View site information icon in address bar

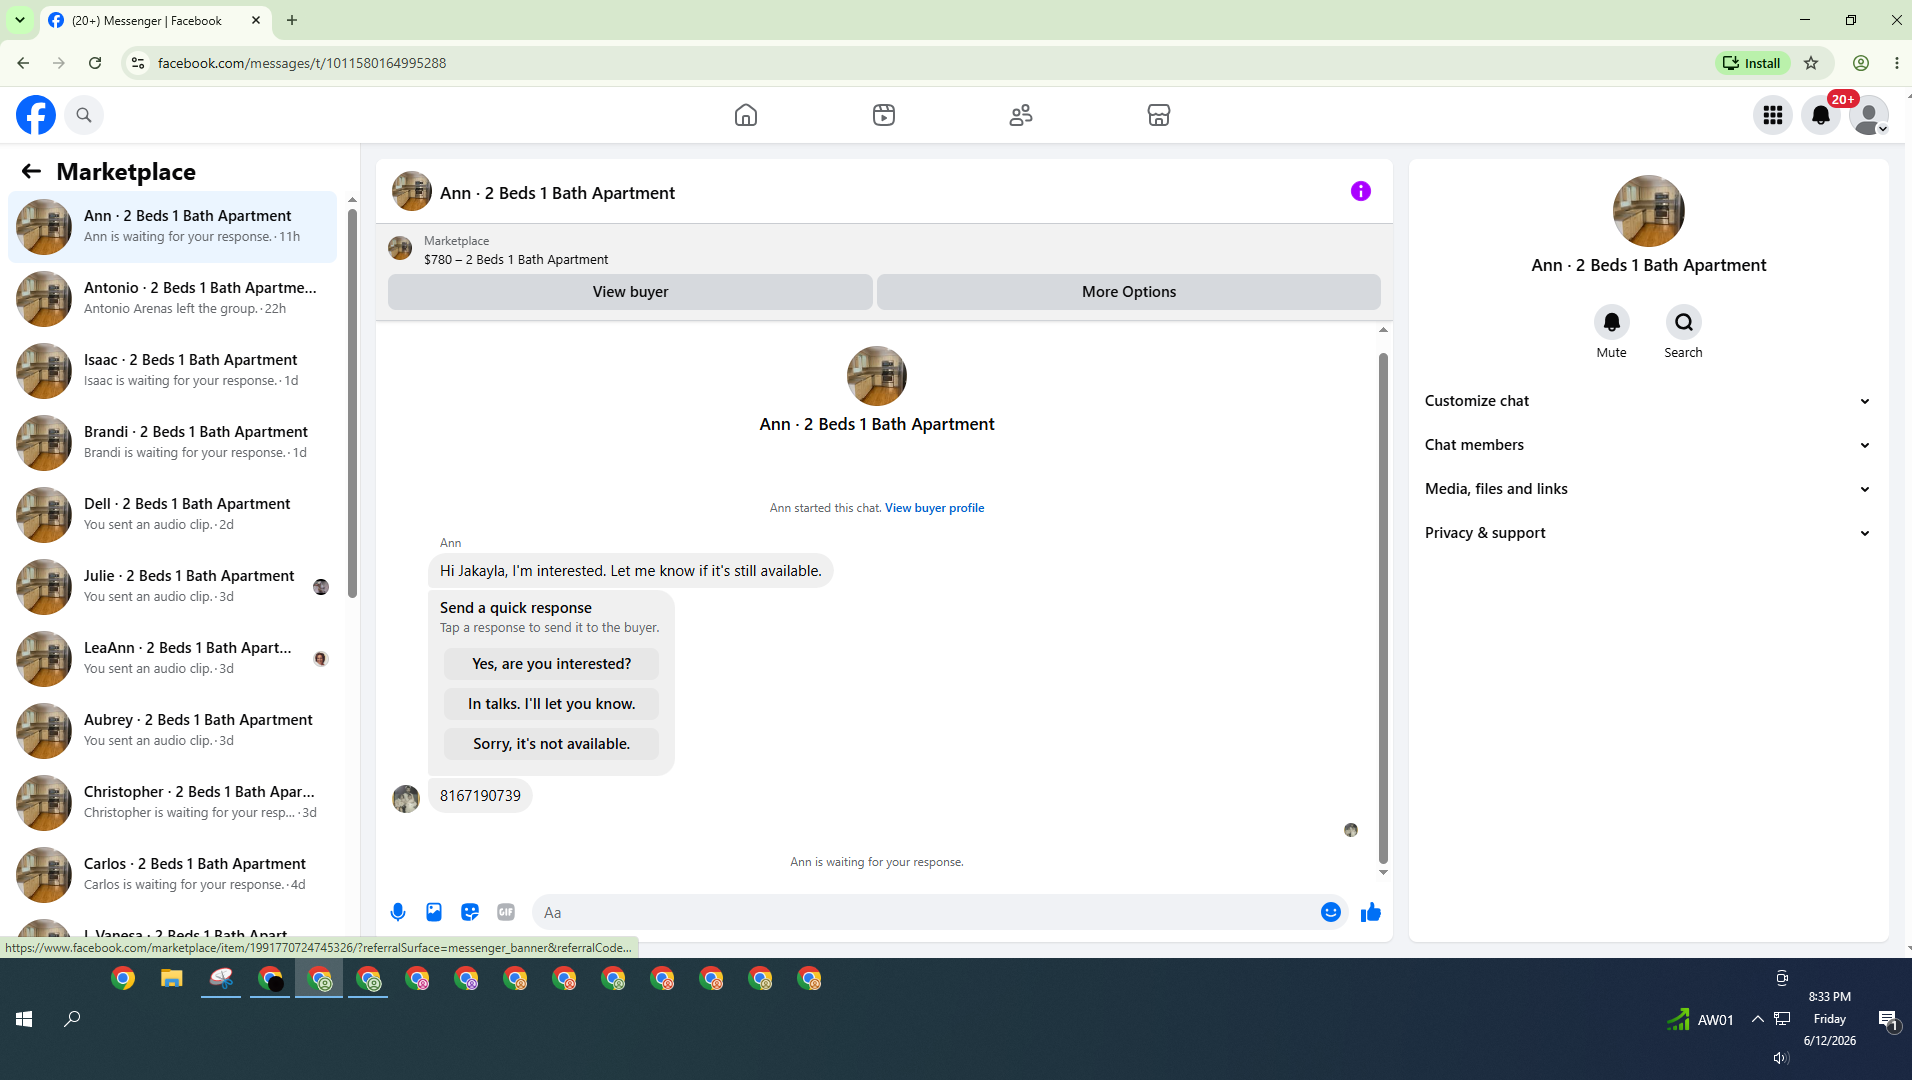coord(138,63)
